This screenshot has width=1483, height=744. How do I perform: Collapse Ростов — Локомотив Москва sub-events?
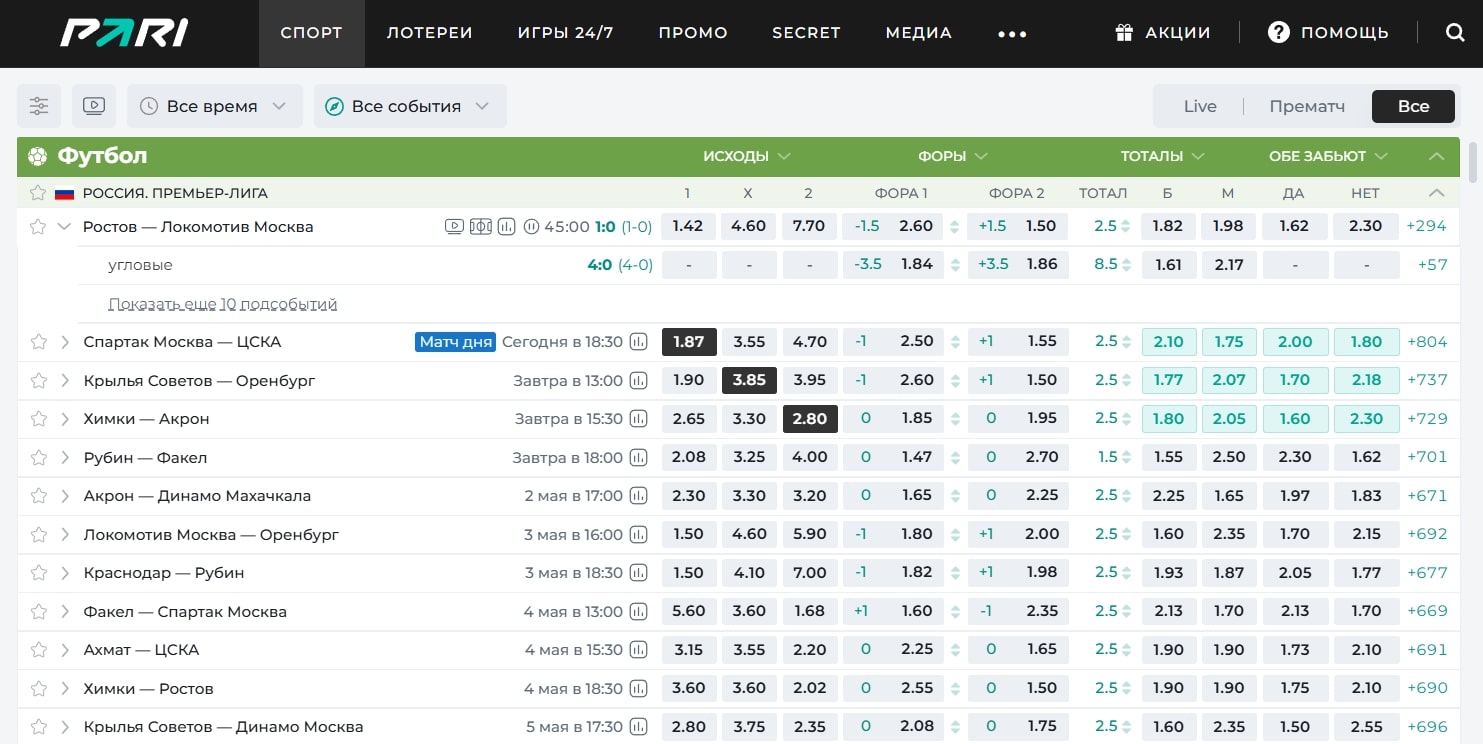[65, 226]
